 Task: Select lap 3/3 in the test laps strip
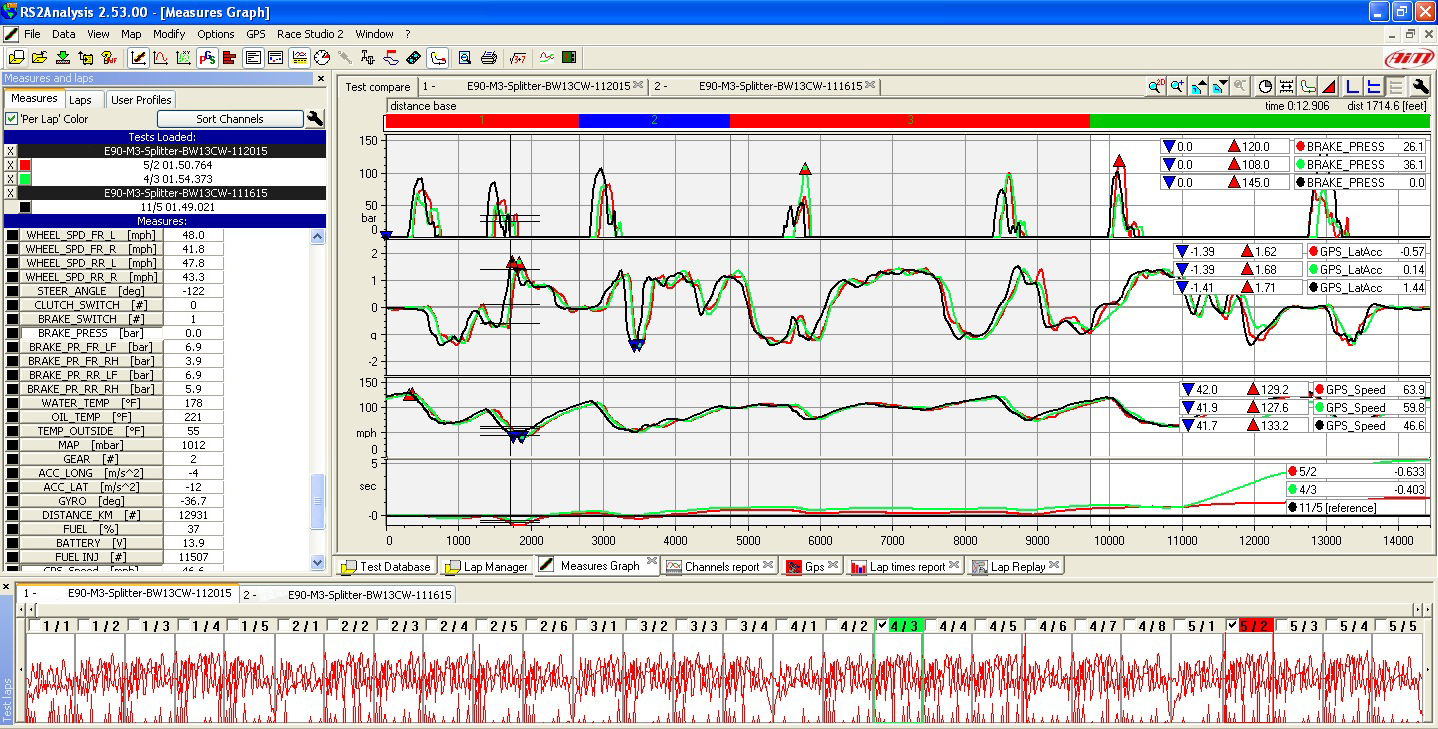tap(704, 626)
